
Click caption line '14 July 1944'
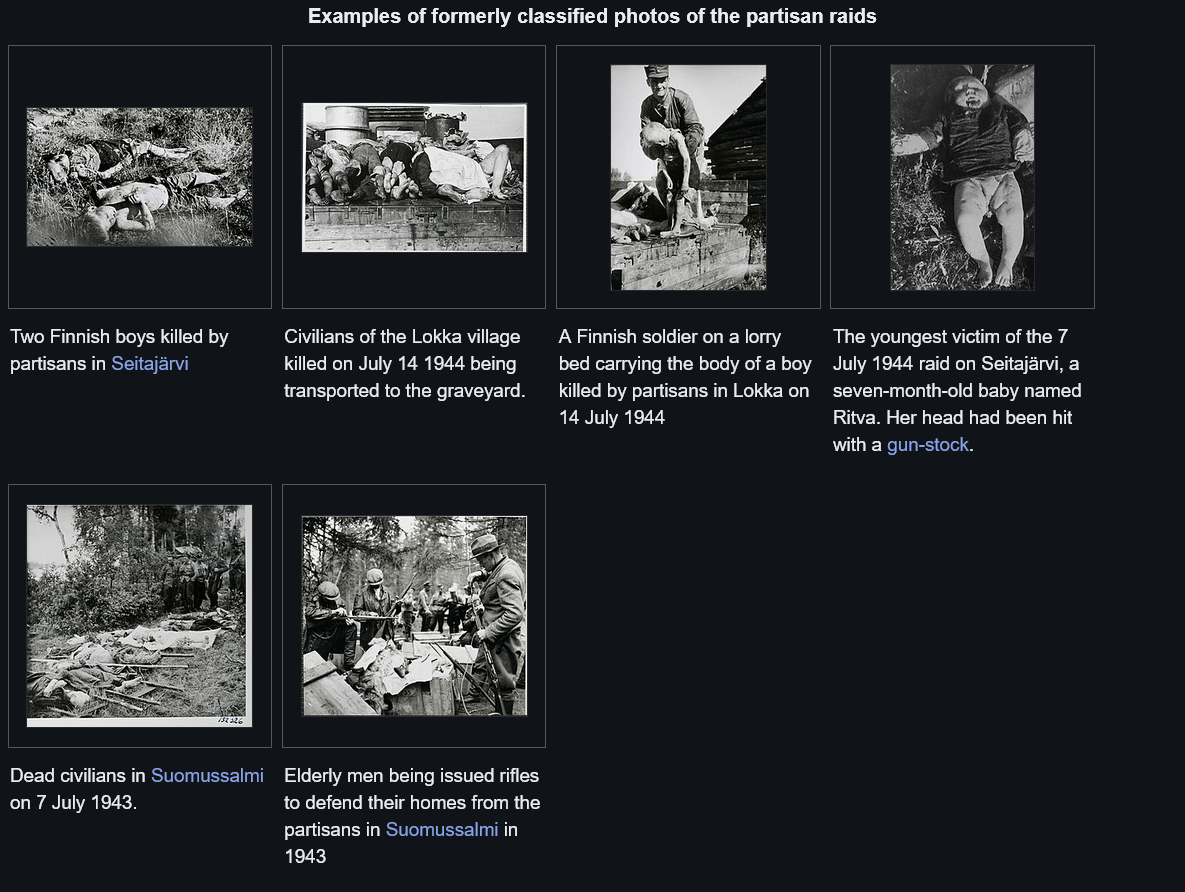[x=611, y=417]
